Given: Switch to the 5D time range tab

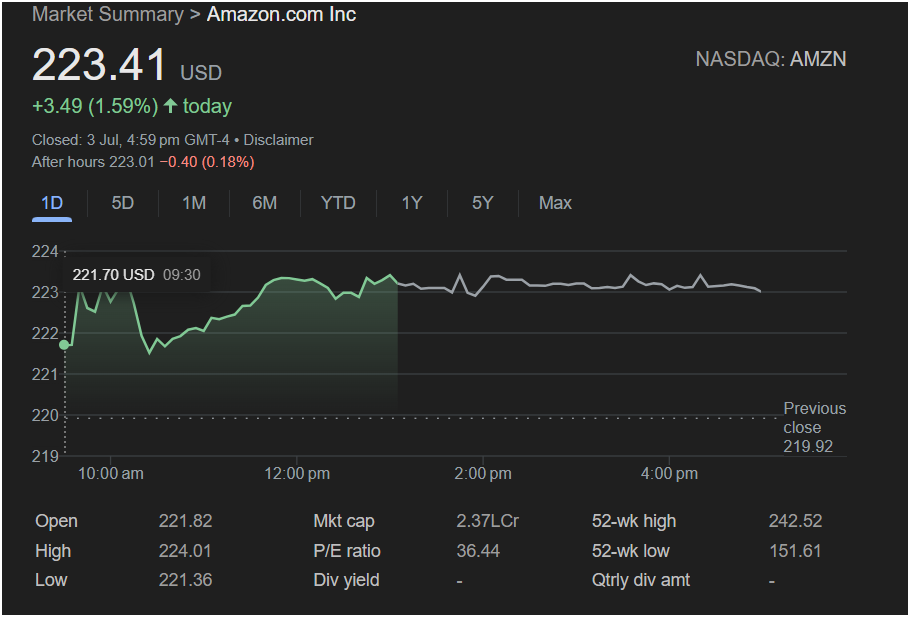Looking at the screenshot, I should pyautogui.click(x=122, y=203).
